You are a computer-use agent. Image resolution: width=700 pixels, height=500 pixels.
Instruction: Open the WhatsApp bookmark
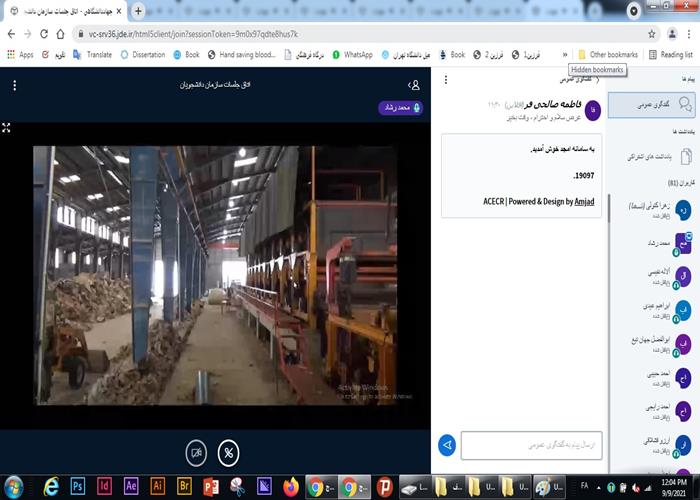[x=352, y=54]
